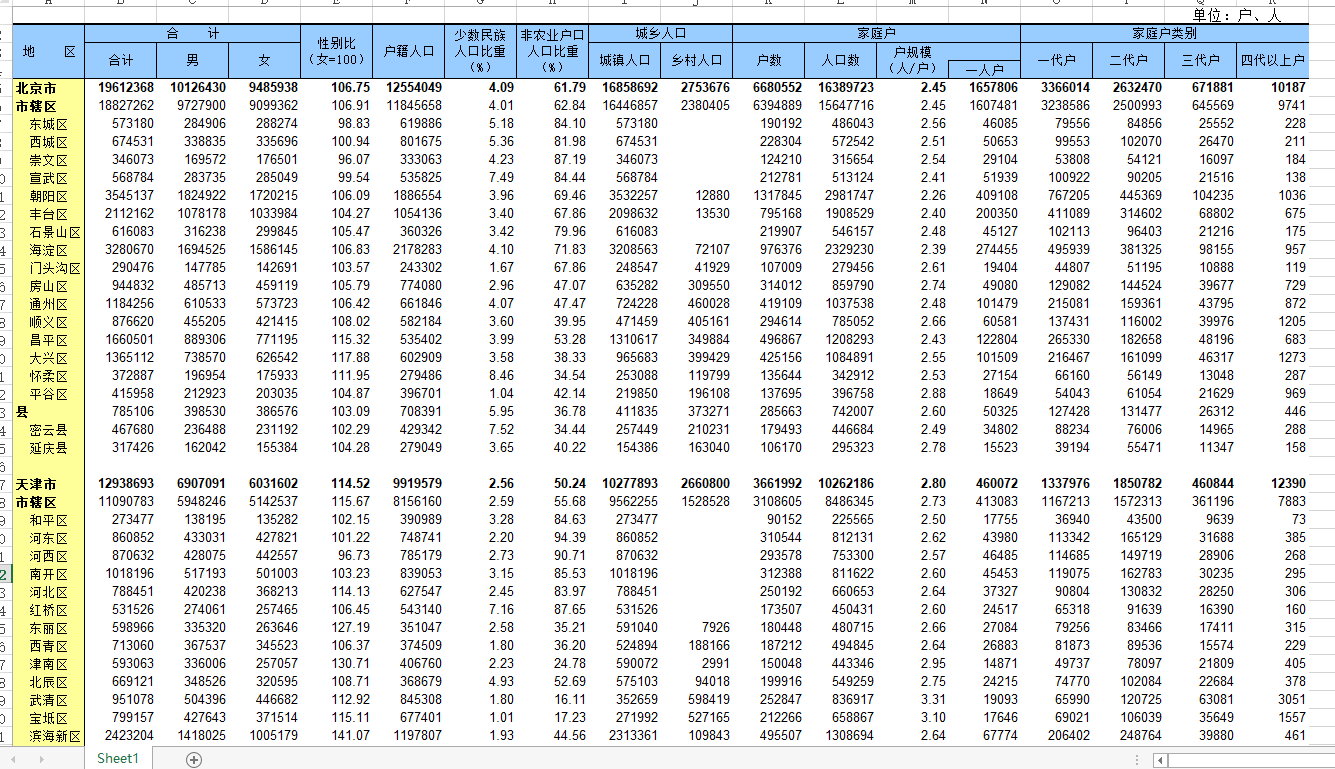Image resolution: width=1335 pixels, height=769 pixels.
Task: Click the 怀柔区 row label
Action: [x=48, y=376]
